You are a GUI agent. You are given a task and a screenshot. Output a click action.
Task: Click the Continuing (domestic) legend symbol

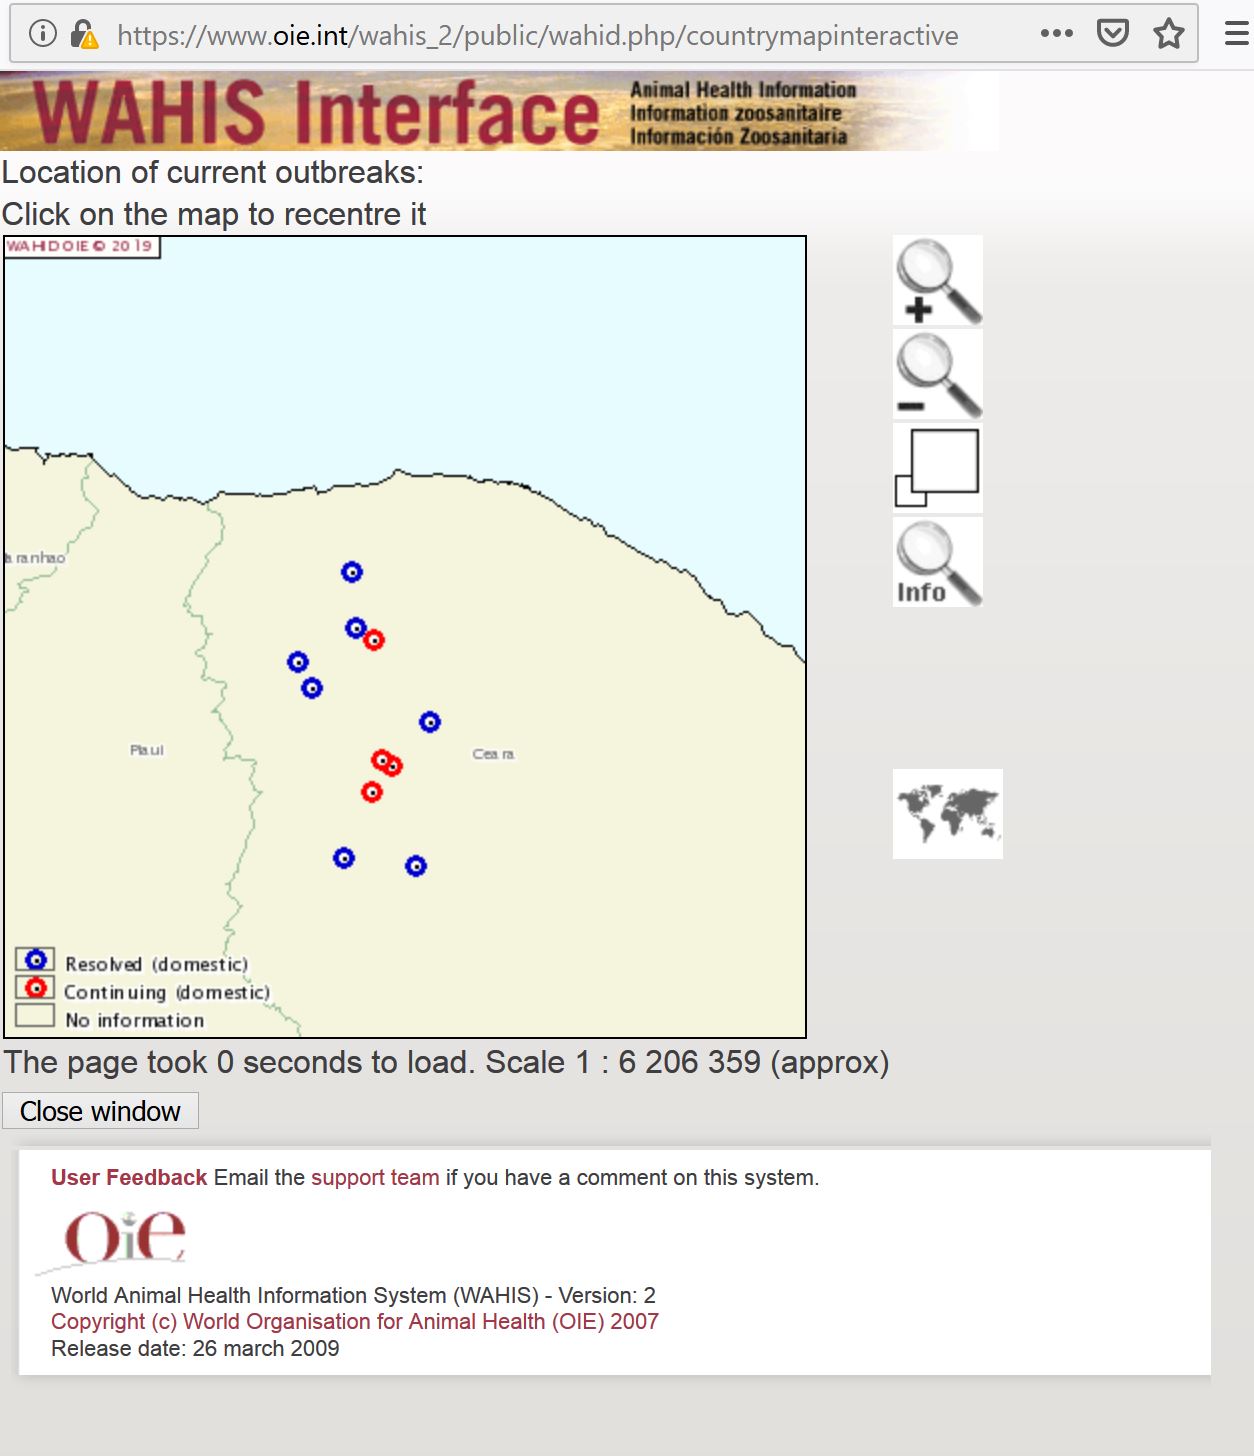tap(36, 988)
